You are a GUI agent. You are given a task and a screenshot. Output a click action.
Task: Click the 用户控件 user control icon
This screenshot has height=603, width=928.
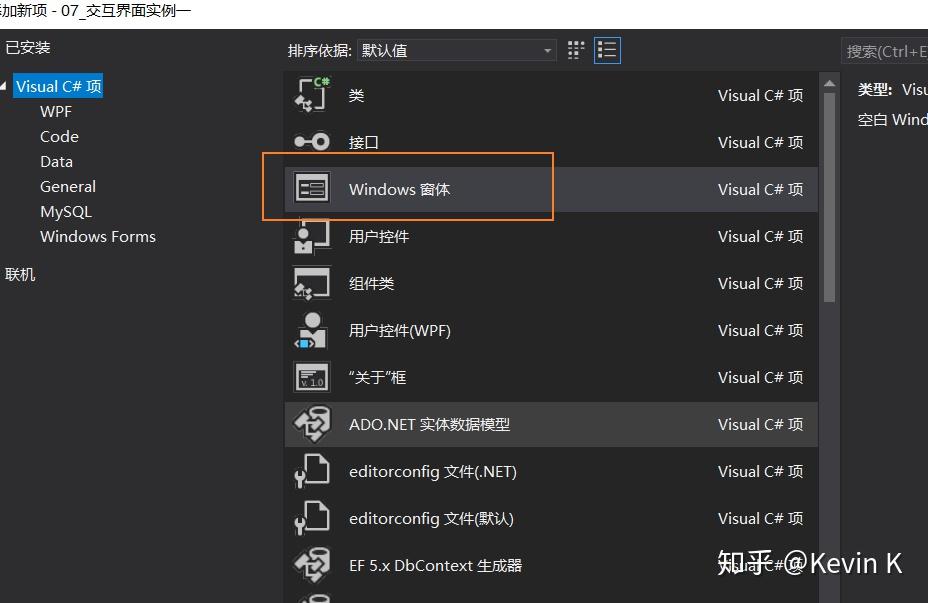click(311, 236)
